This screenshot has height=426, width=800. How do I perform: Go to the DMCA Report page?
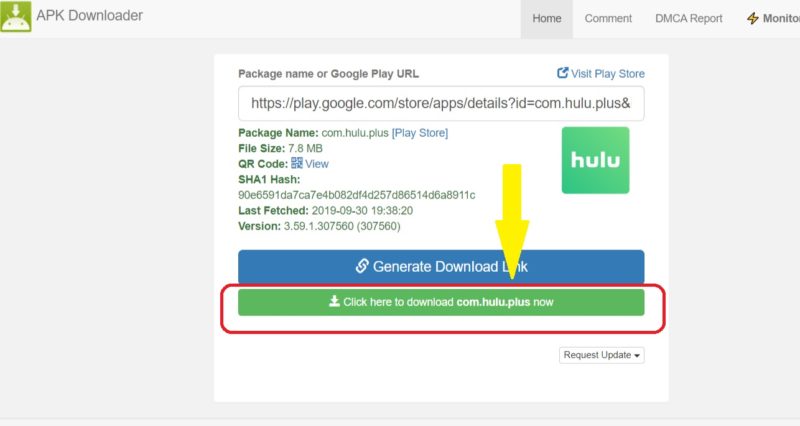coord(688,18)
